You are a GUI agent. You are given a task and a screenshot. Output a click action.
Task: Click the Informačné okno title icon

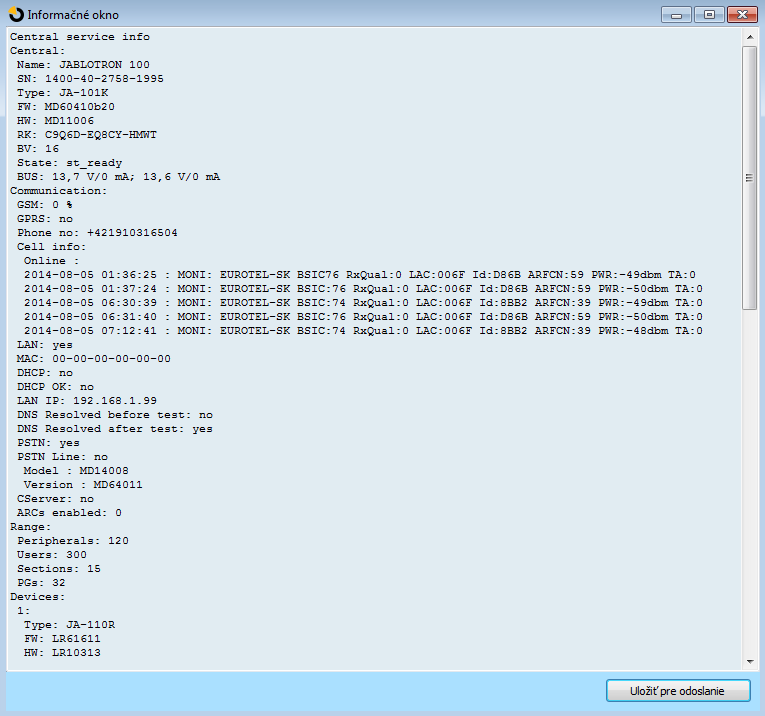tap(16, 15)
